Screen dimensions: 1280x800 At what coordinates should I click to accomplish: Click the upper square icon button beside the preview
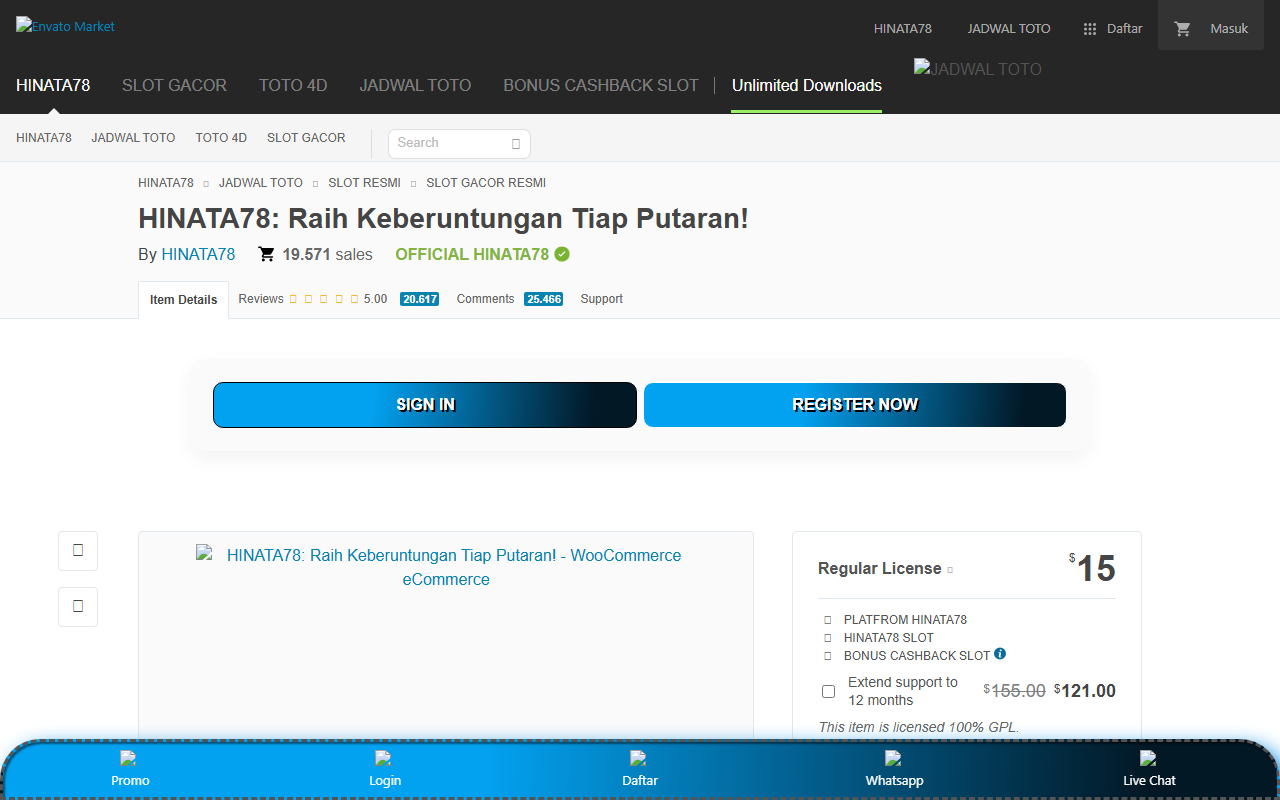pos(78,551)
